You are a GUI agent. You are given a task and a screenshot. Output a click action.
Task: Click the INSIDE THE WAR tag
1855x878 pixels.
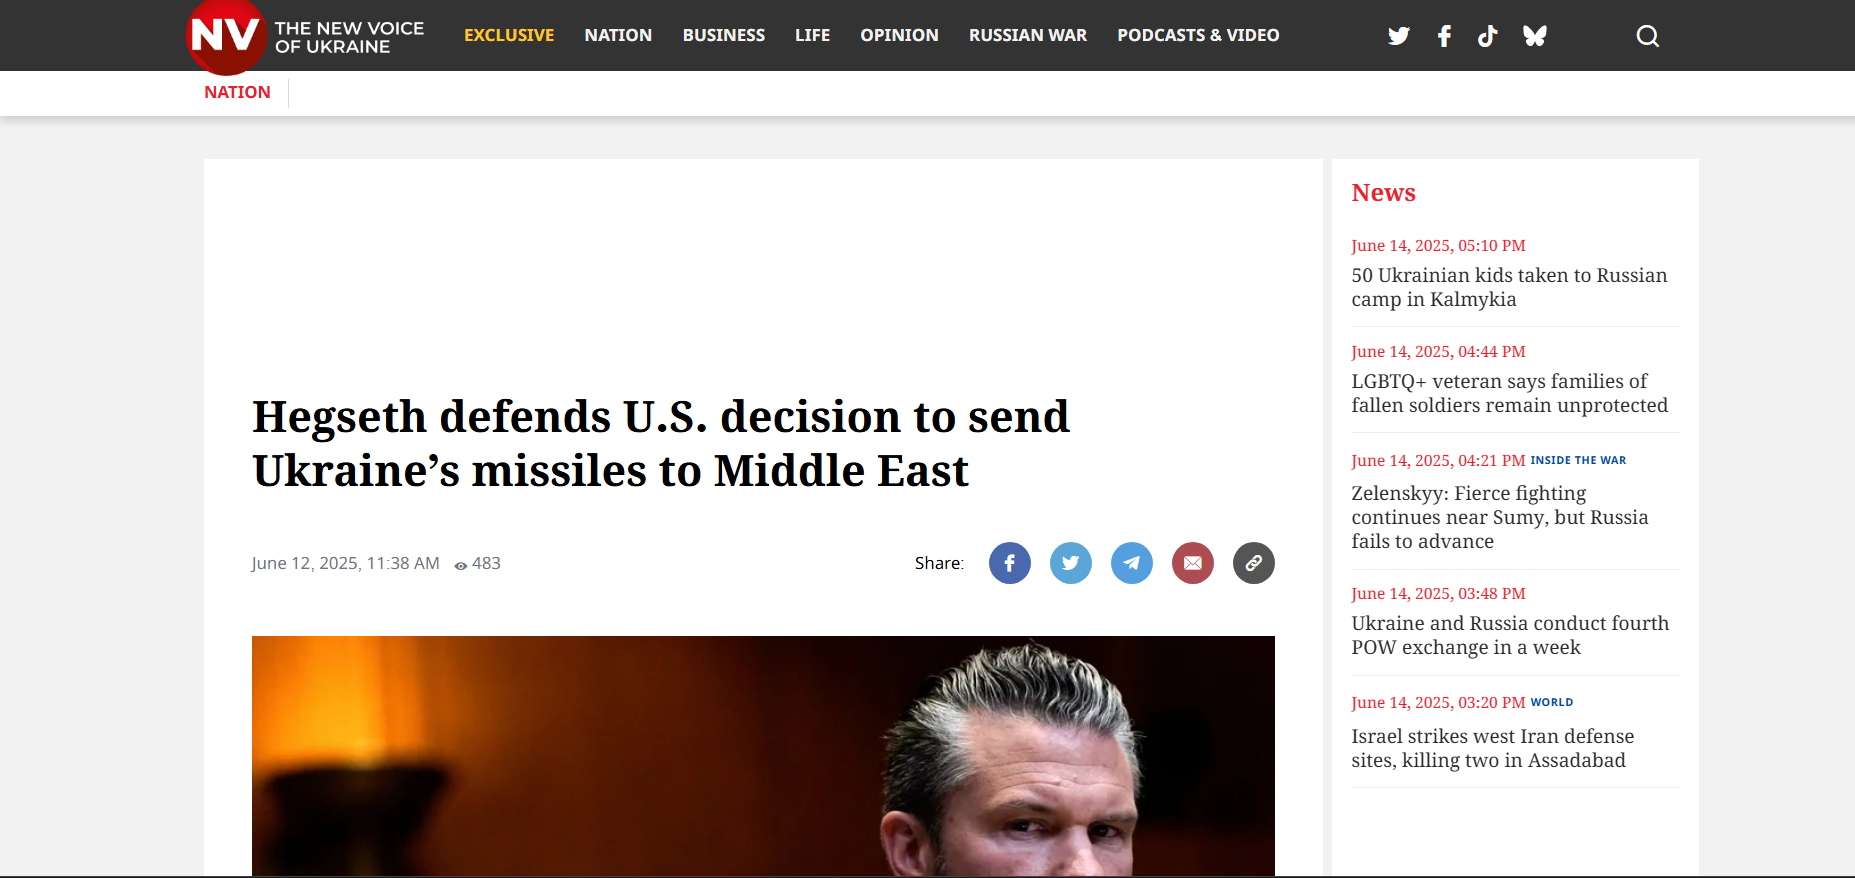[x=1578, y=460]
